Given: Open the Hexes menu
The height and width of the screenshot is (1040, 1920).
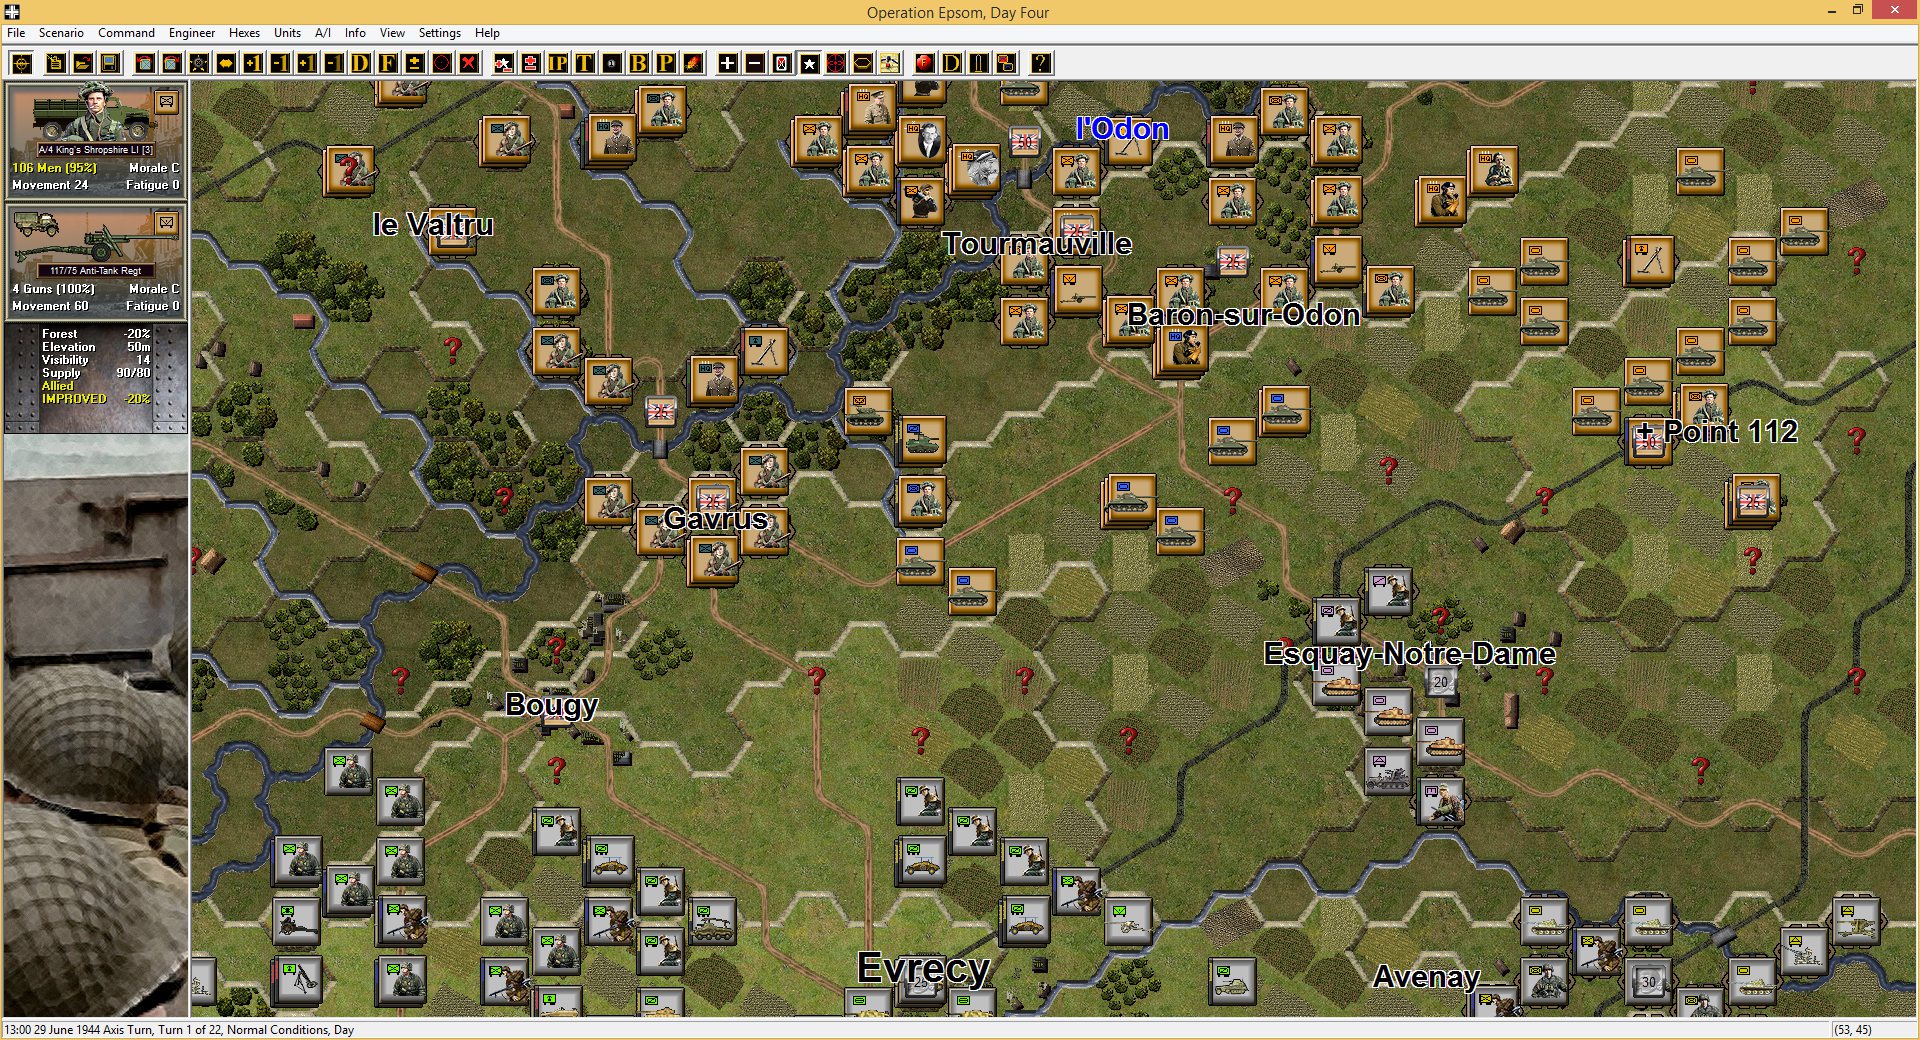Looking at the screenshot, I should click(244, 33).
